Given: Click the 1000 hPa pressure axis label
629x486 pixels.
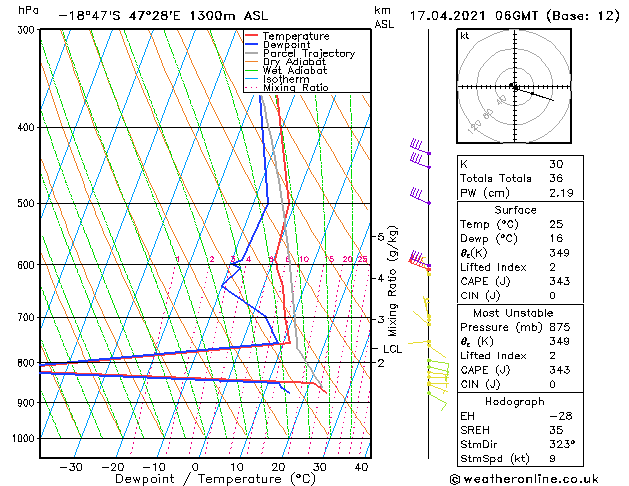Looking at the screenshot, I should 26,438.
